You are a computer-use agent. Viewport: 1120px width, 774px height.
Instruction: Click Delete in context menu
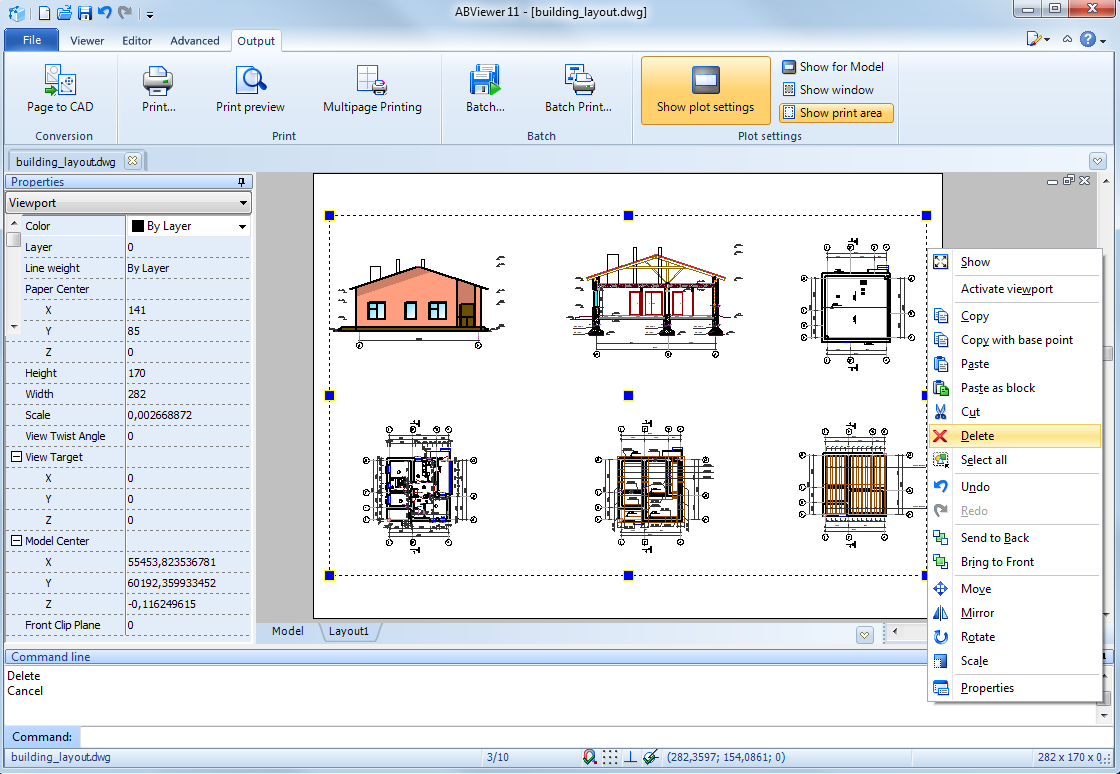[x=1014, y=436]
